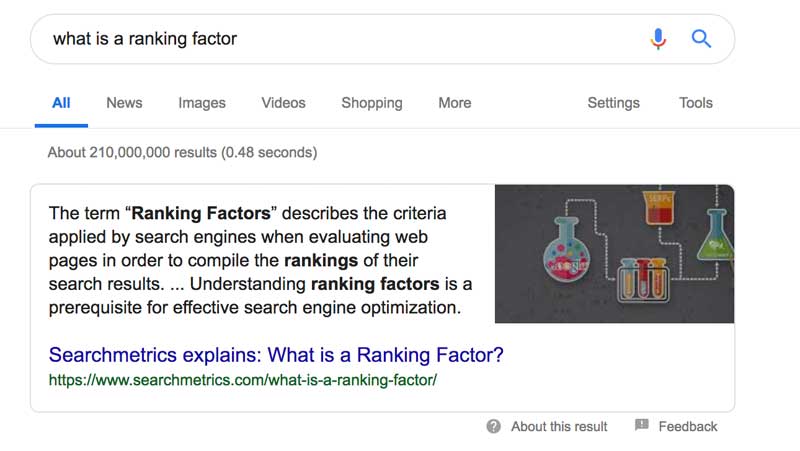Open the About this result link
Viewport: 800px width, 451px height.
pyautogui.click(x=559, y=426)
